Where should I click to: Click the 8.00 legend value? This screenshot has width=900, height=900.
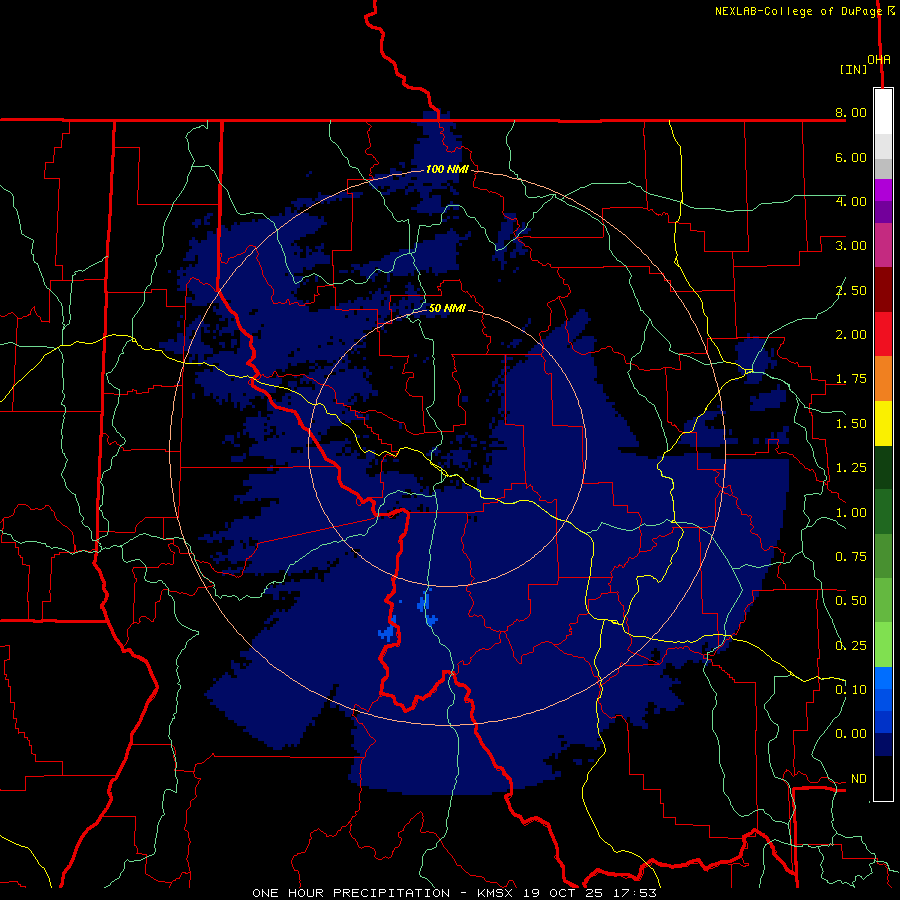point(851,112)
